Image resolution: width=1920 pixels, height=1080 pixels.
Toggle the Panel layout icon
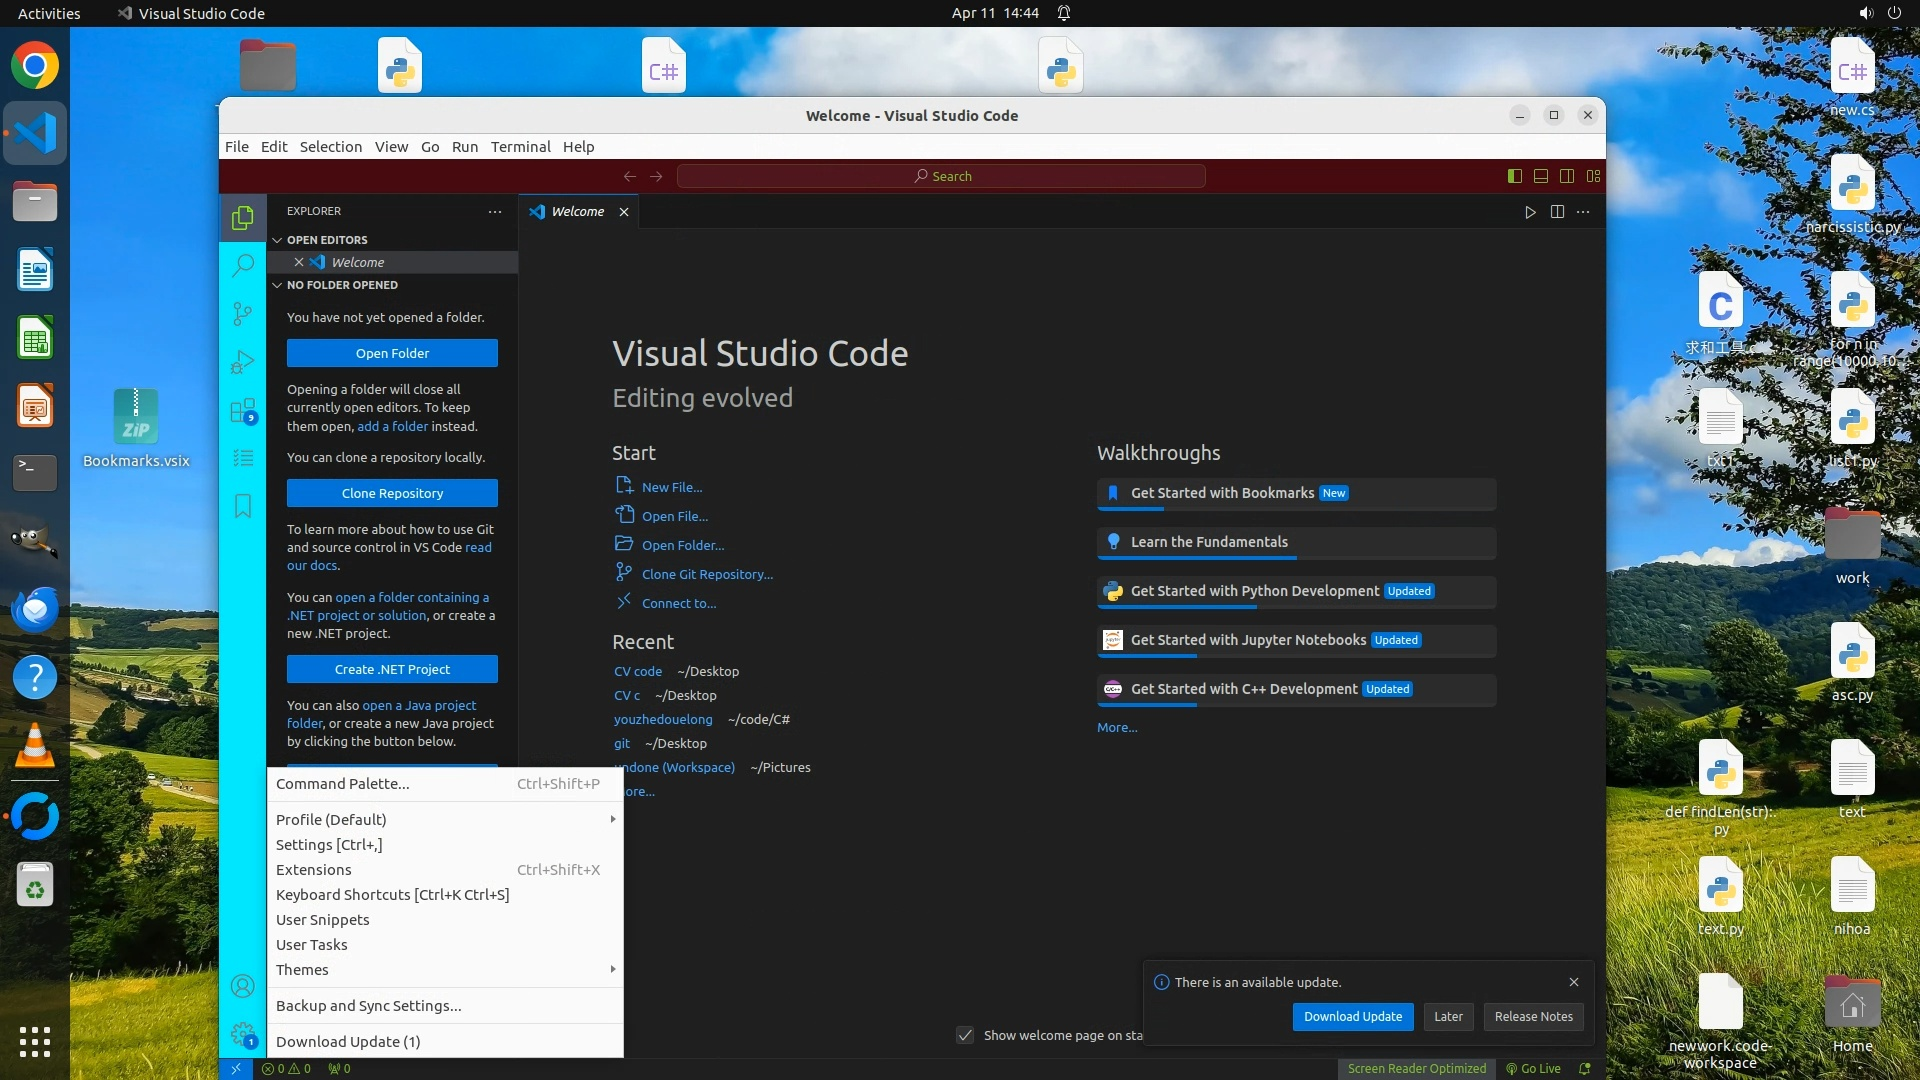click(1541, 176)
